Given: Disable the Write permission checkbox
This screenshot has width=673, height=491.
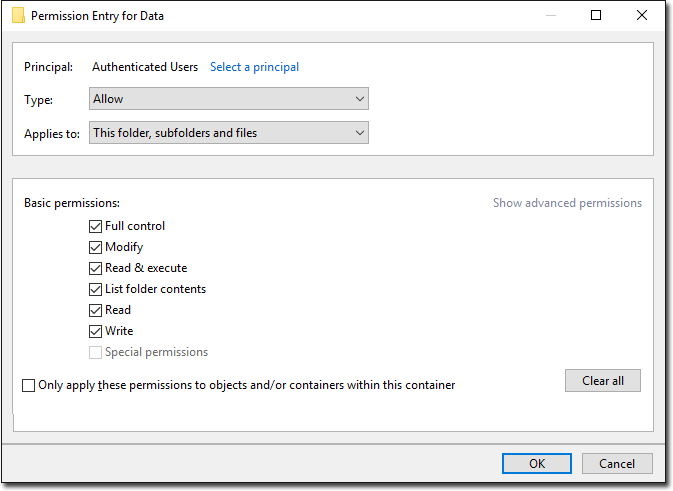Looking at the screenshot, I should click(95, 331).
